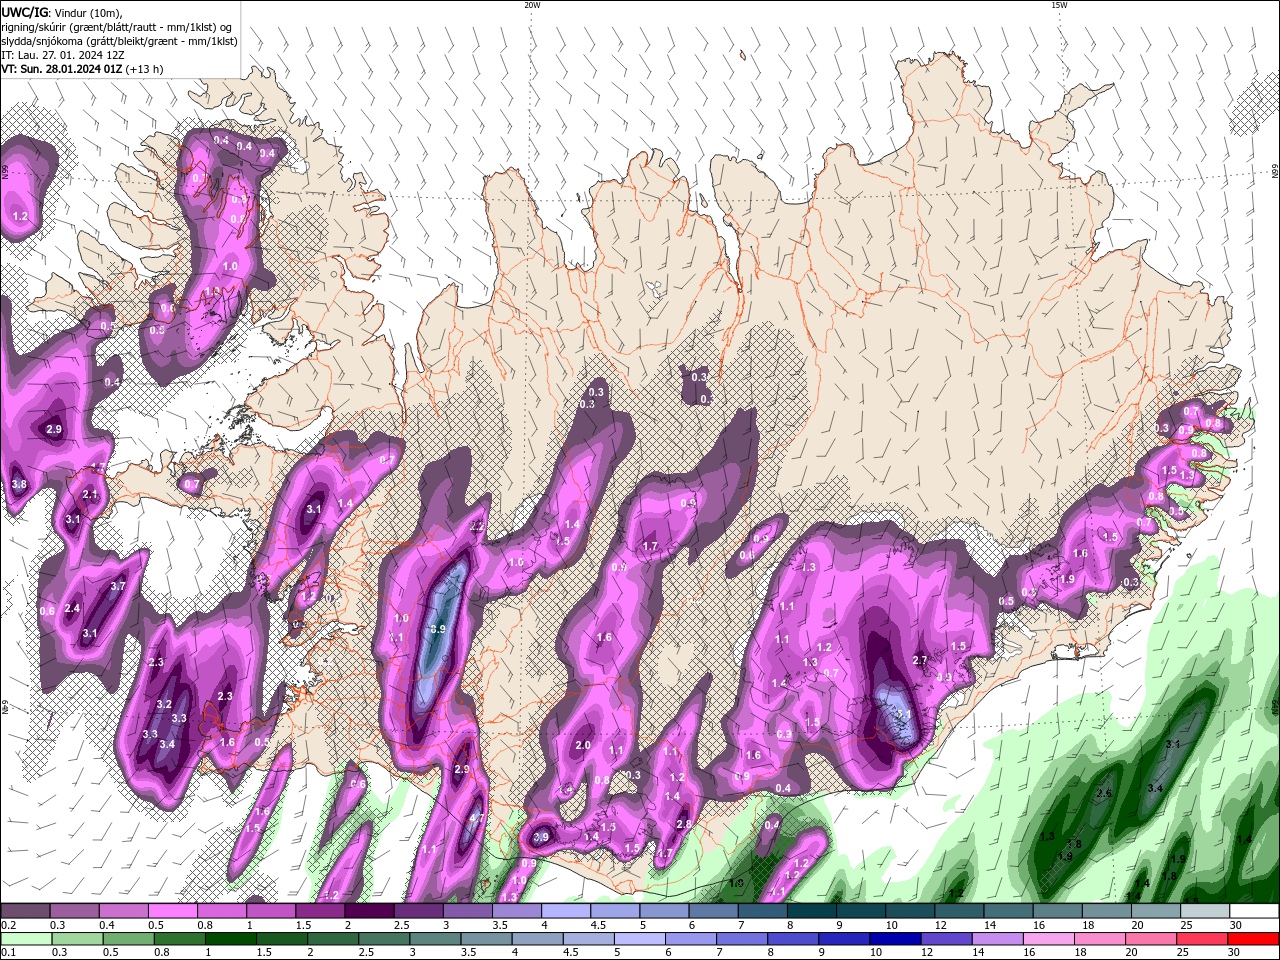Click the '15W' longitude label

tap(1059, 5)
